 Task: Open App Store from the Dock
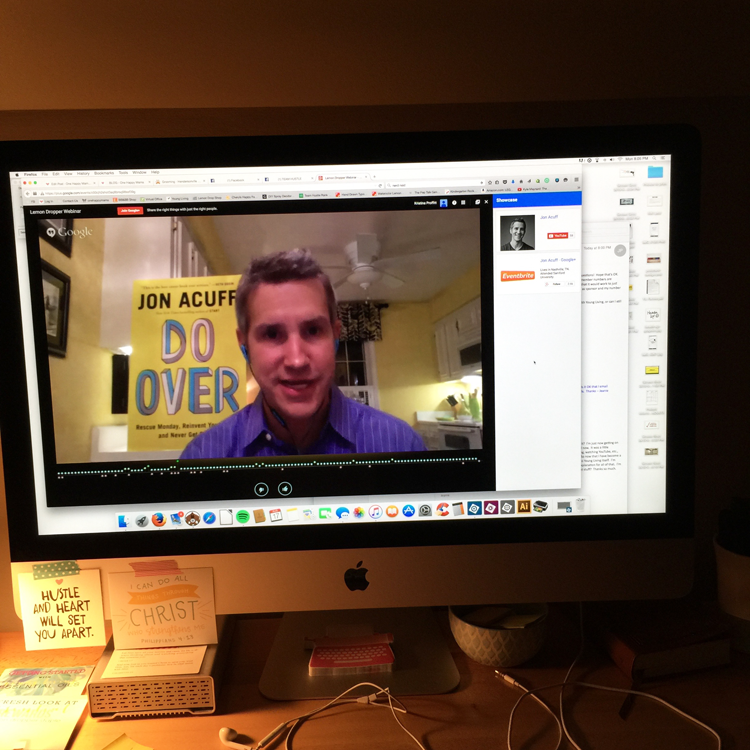click(x=408, y=510)
